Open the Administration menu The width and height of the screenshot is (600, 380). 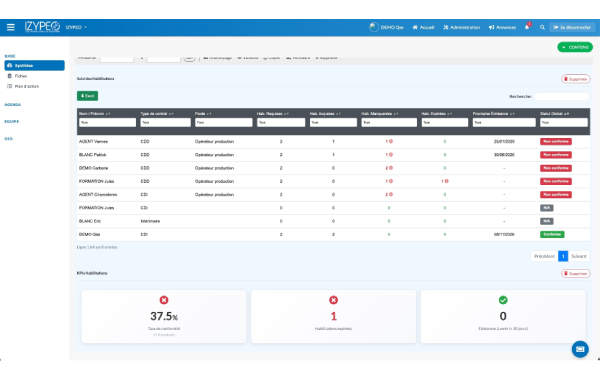pos(461,27)
